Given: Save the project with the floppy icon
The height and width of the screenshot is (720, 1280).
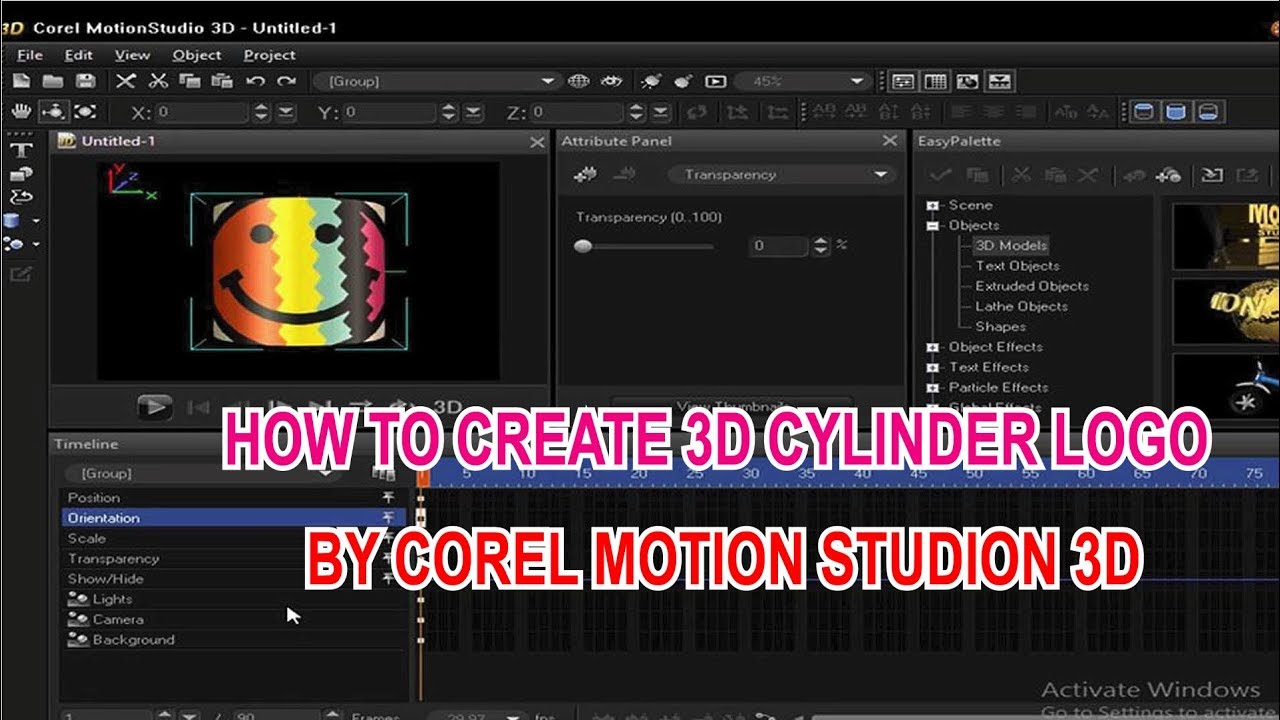Looking at the screenshot, I should [x=86, y=81].
